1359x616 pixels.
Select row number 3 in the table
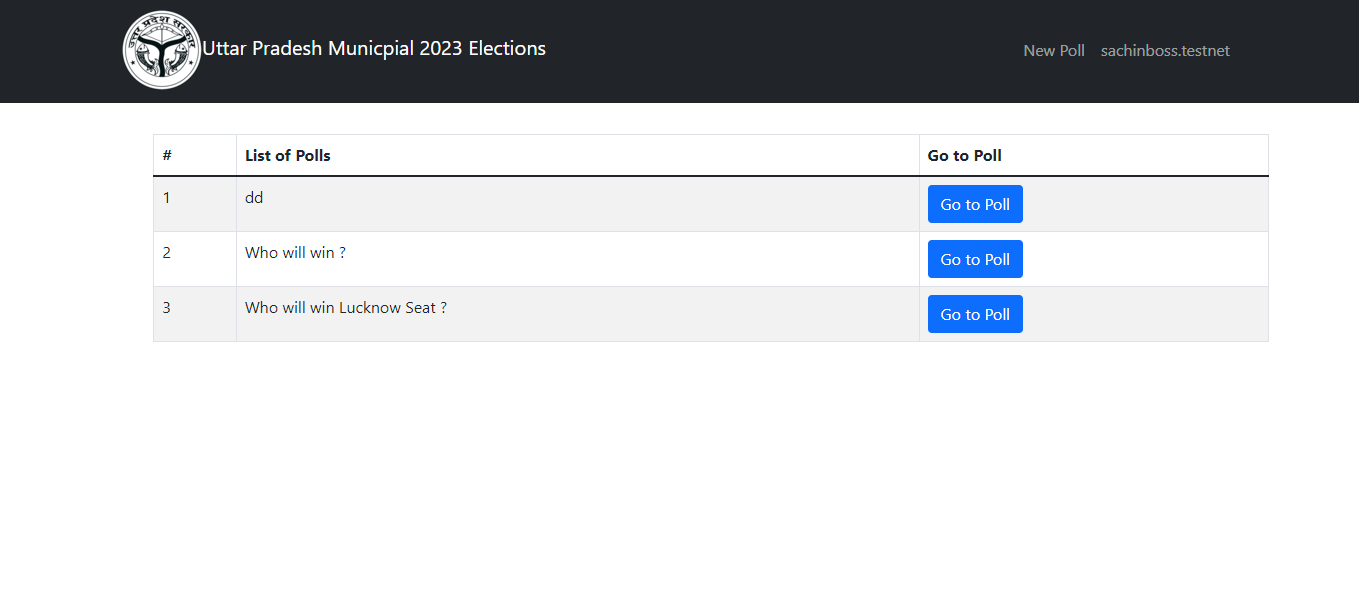[x=167, y=308]
